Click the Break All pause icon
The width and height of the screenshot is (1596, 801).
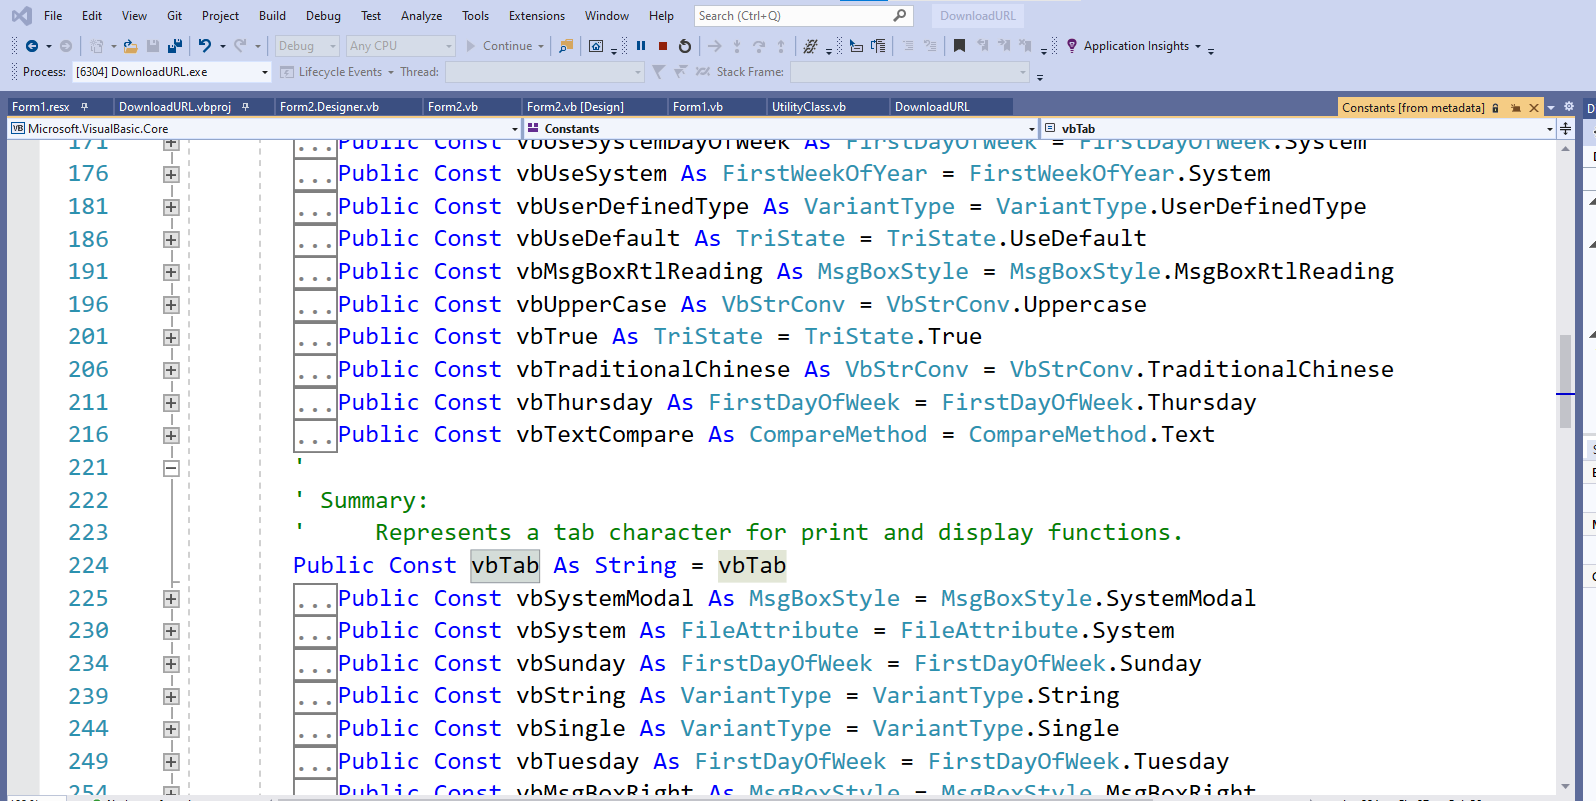click(641, 46)
